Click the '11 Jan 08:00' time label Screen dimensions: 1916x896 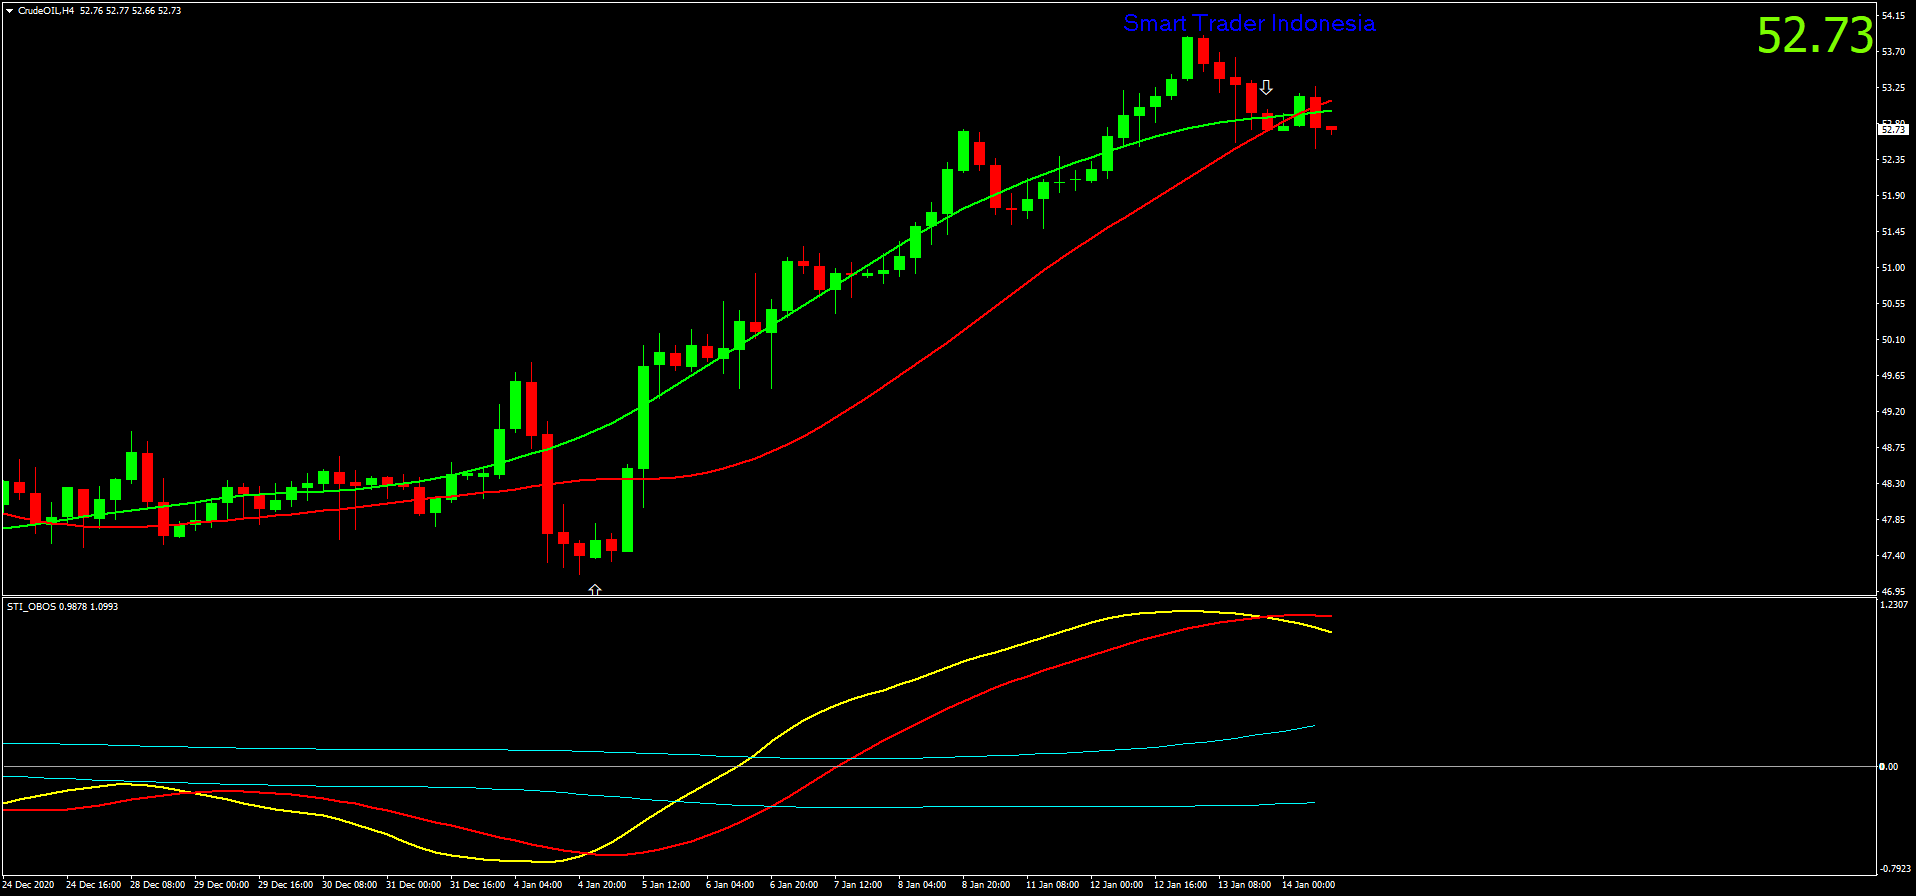(1052, 885)
